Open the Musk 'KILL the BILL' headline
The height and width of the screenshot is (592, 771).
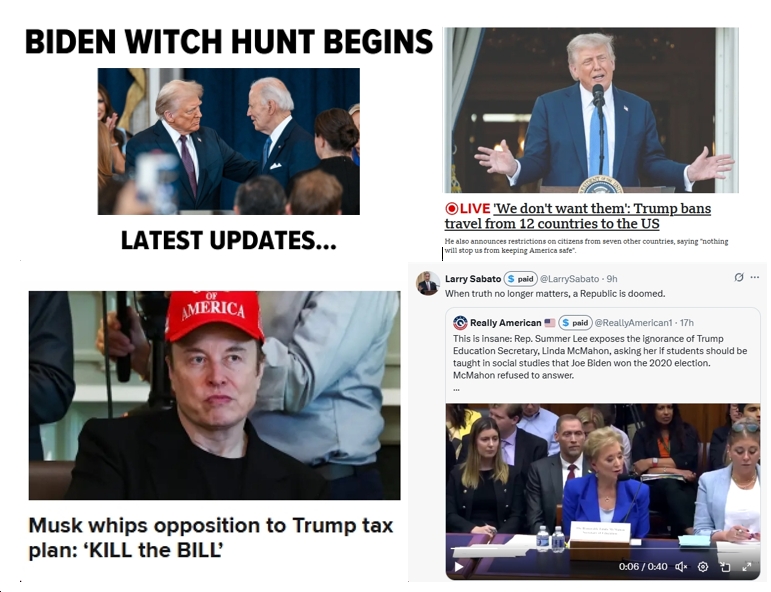(210, 537)
